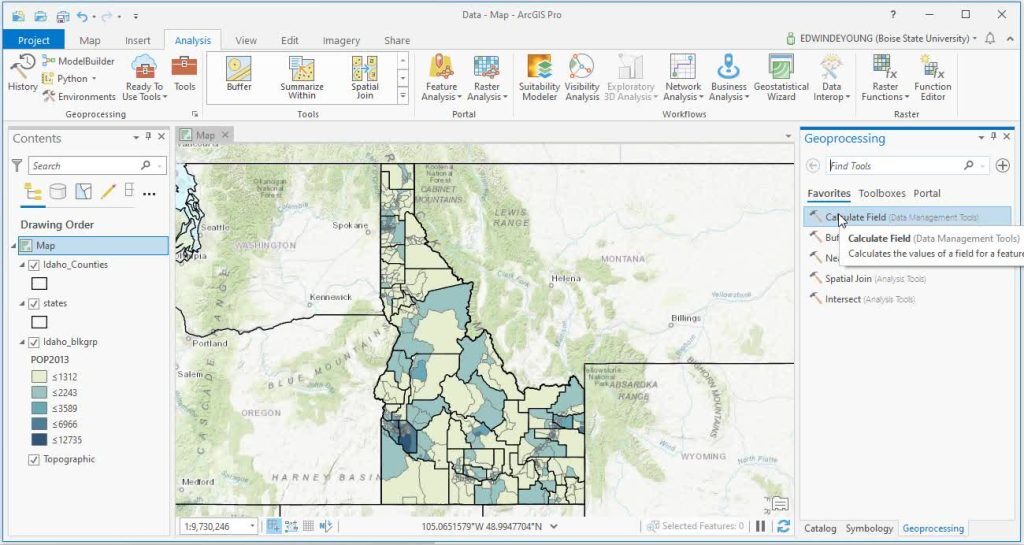The height and width of the screenshot is (545, 1024).
Task: Uncheck the states layer visibility
Action: point(34,304)
